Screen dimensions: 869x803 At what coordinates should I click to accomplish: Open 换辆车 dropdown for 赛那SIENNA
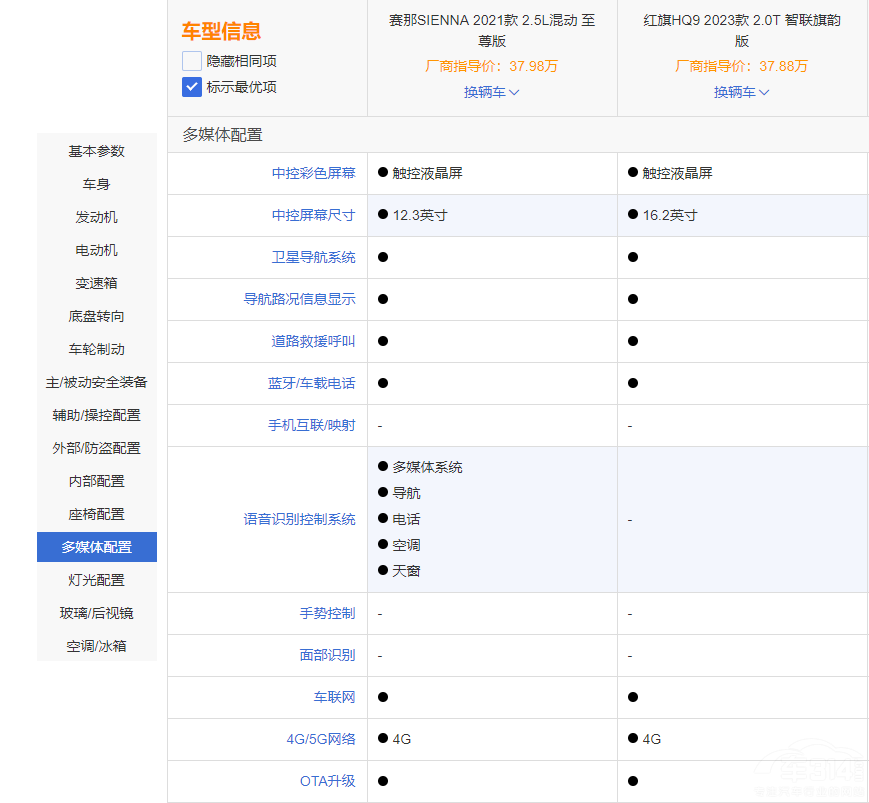tap(491, 92)
